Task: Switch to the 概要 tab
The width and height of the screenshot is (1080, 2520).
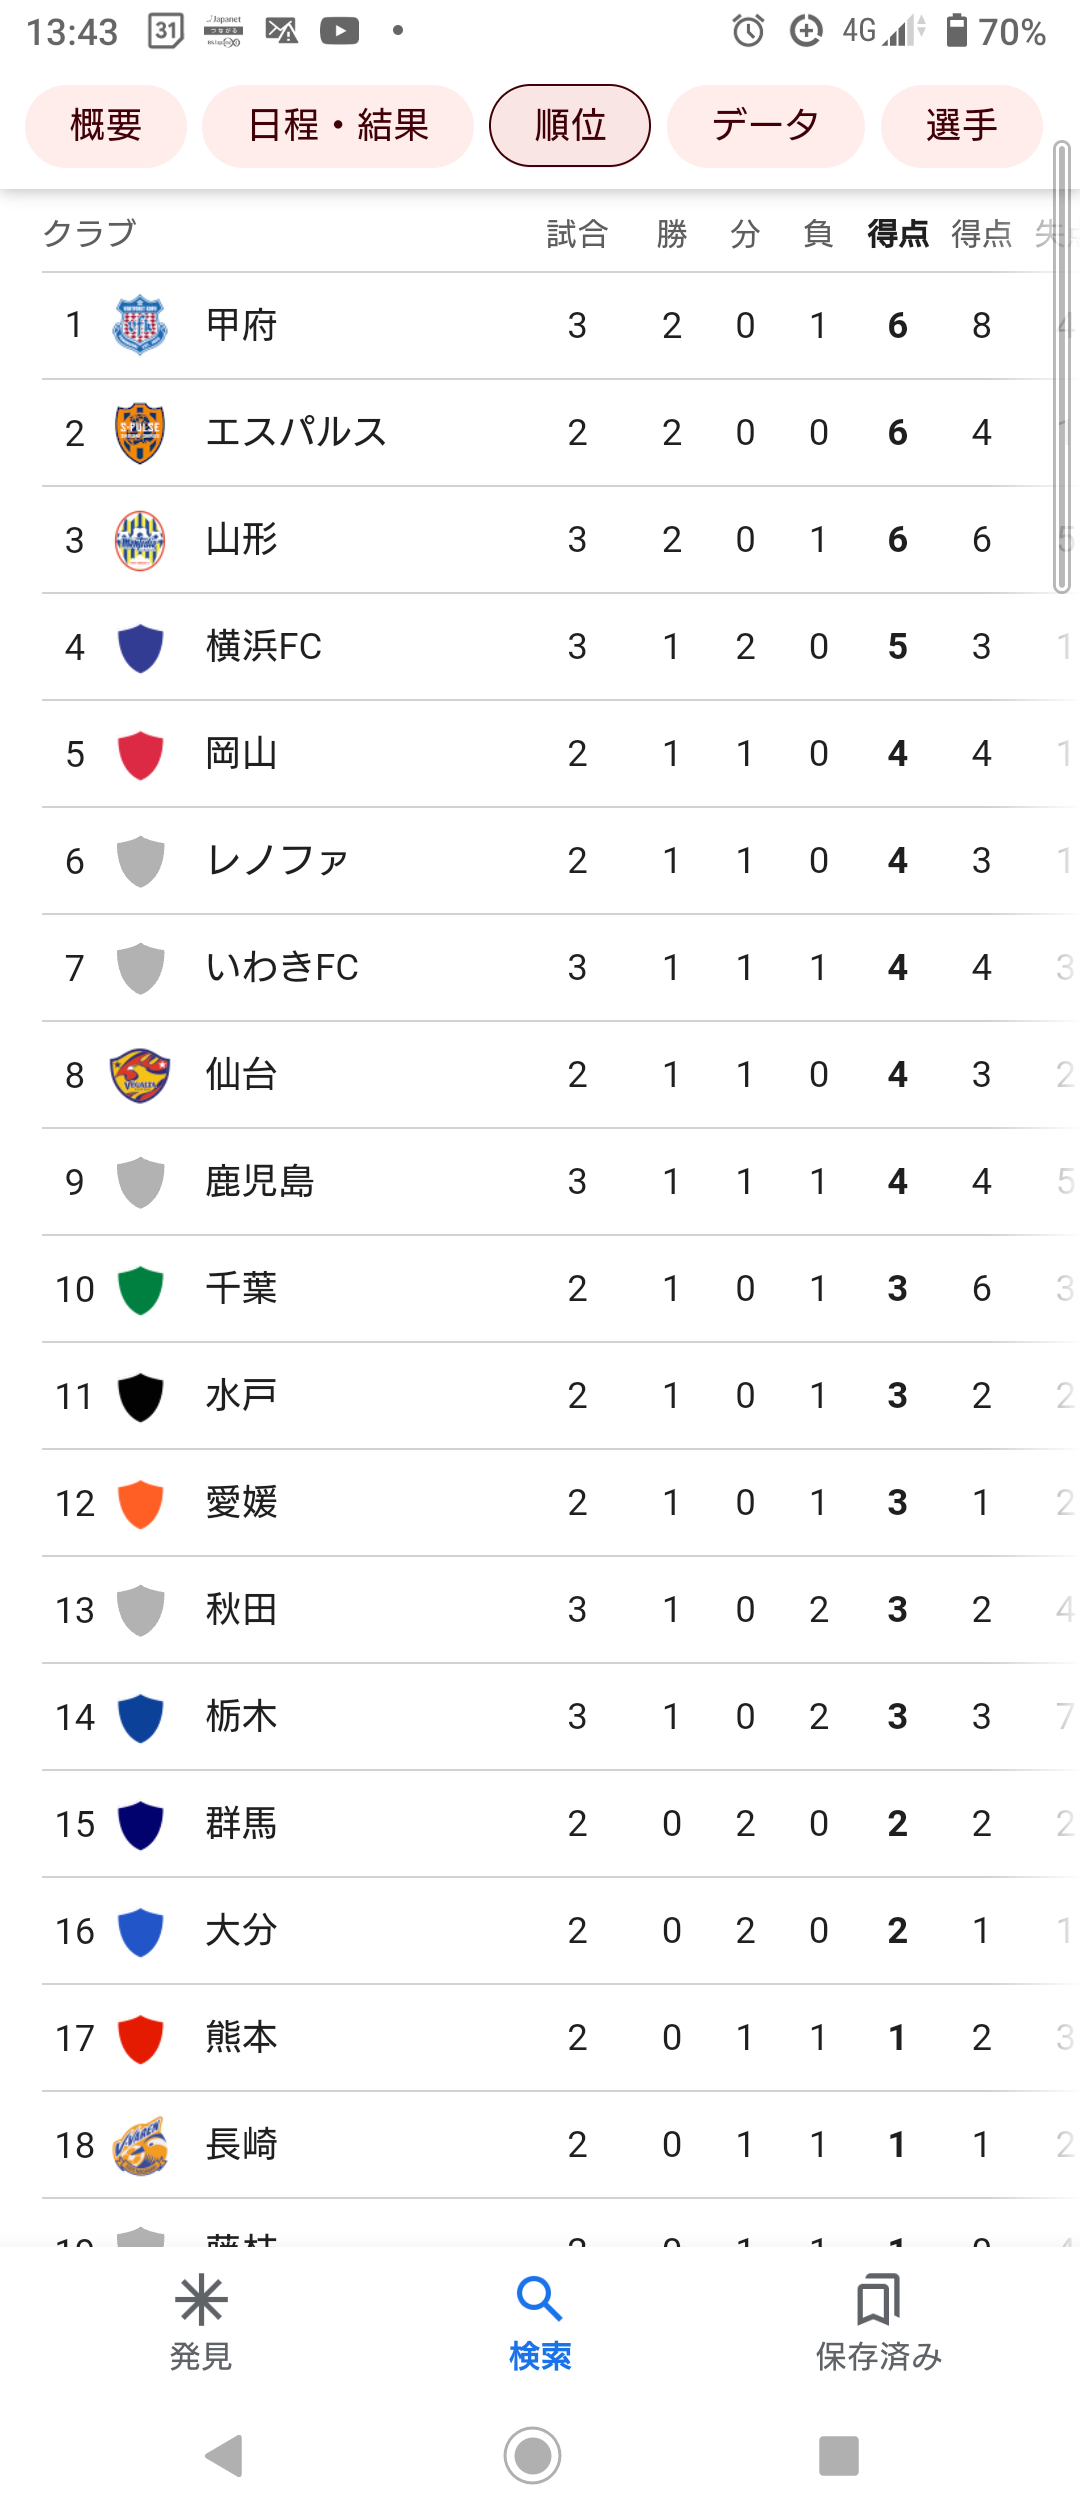Action: (106, 126)
